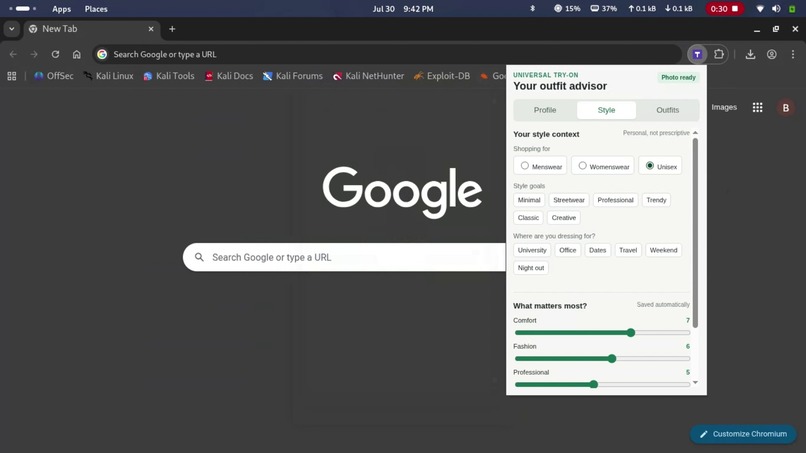806x453 pixels.
Task: Open the Universal Try-On extension icon
Action: pos(697,54)
